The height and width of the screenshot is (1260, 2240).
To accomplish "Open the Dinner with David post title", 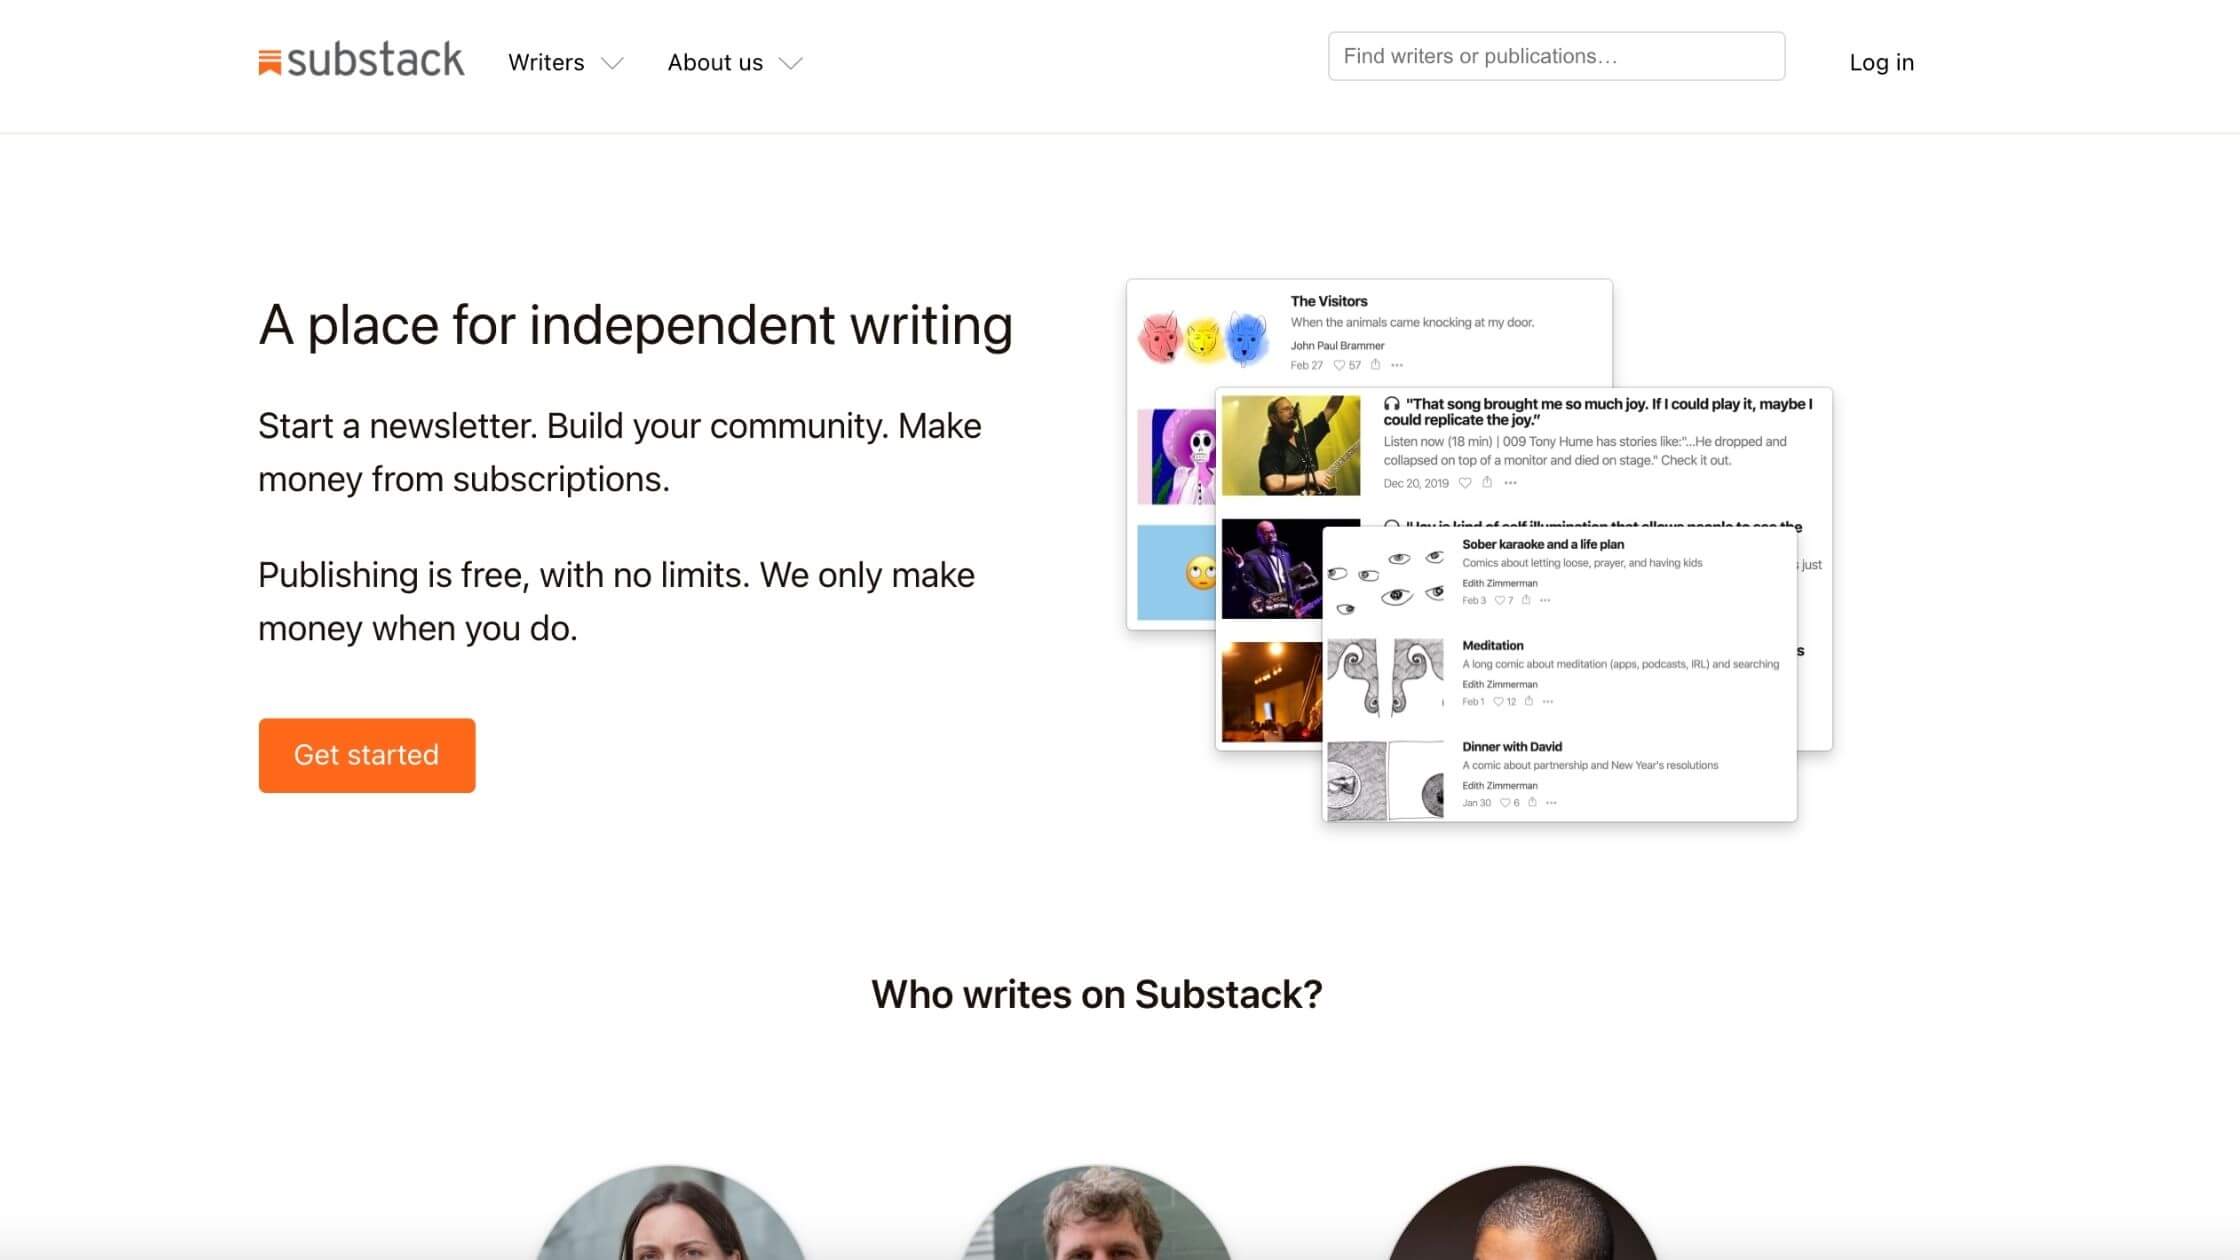I will coord(1511,746).
